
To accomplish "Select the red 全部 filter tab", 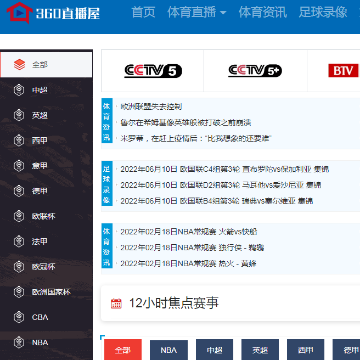I will [x=123, y=350].
